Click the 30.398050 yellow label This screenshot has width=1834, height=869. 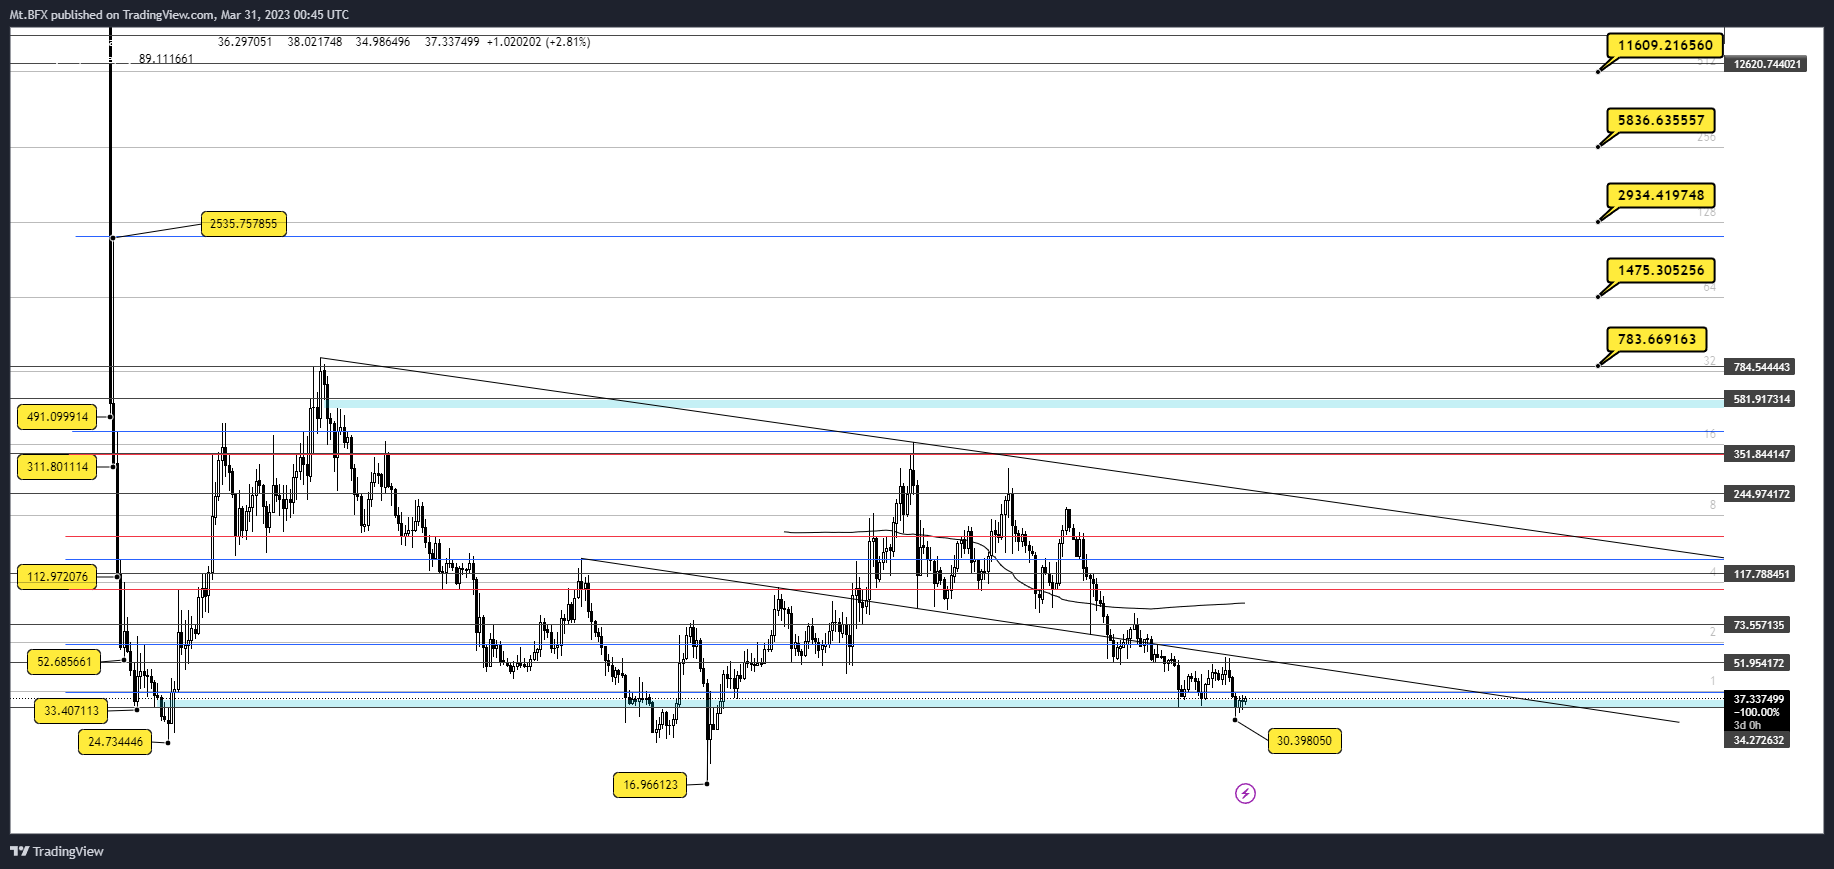1304,741
